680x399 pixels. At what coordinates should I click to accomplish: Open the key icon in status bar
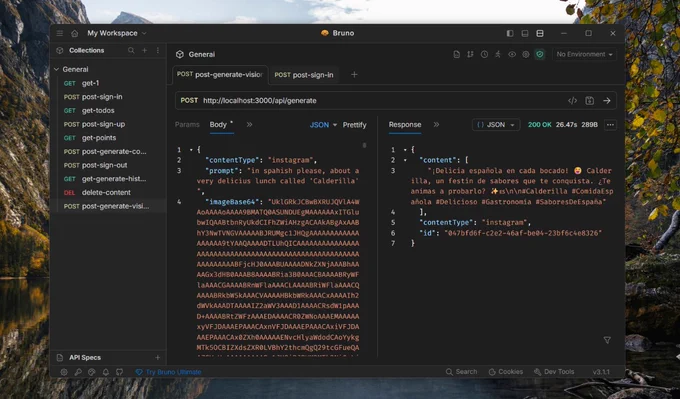[x=78, y=372]
